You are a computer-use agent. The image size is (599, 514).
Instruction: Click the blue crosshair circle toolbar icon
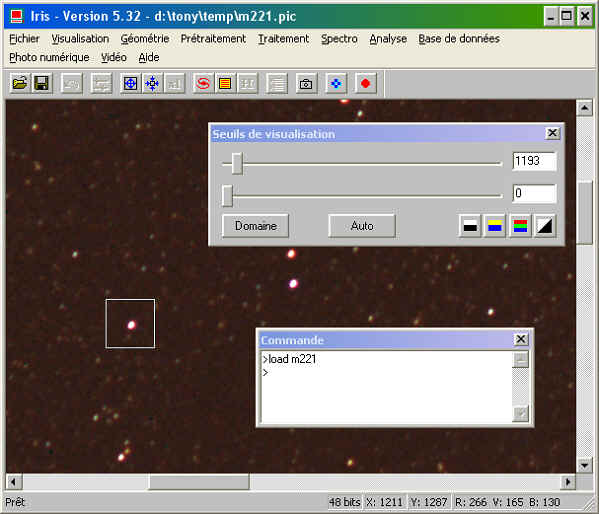point(130,83)
